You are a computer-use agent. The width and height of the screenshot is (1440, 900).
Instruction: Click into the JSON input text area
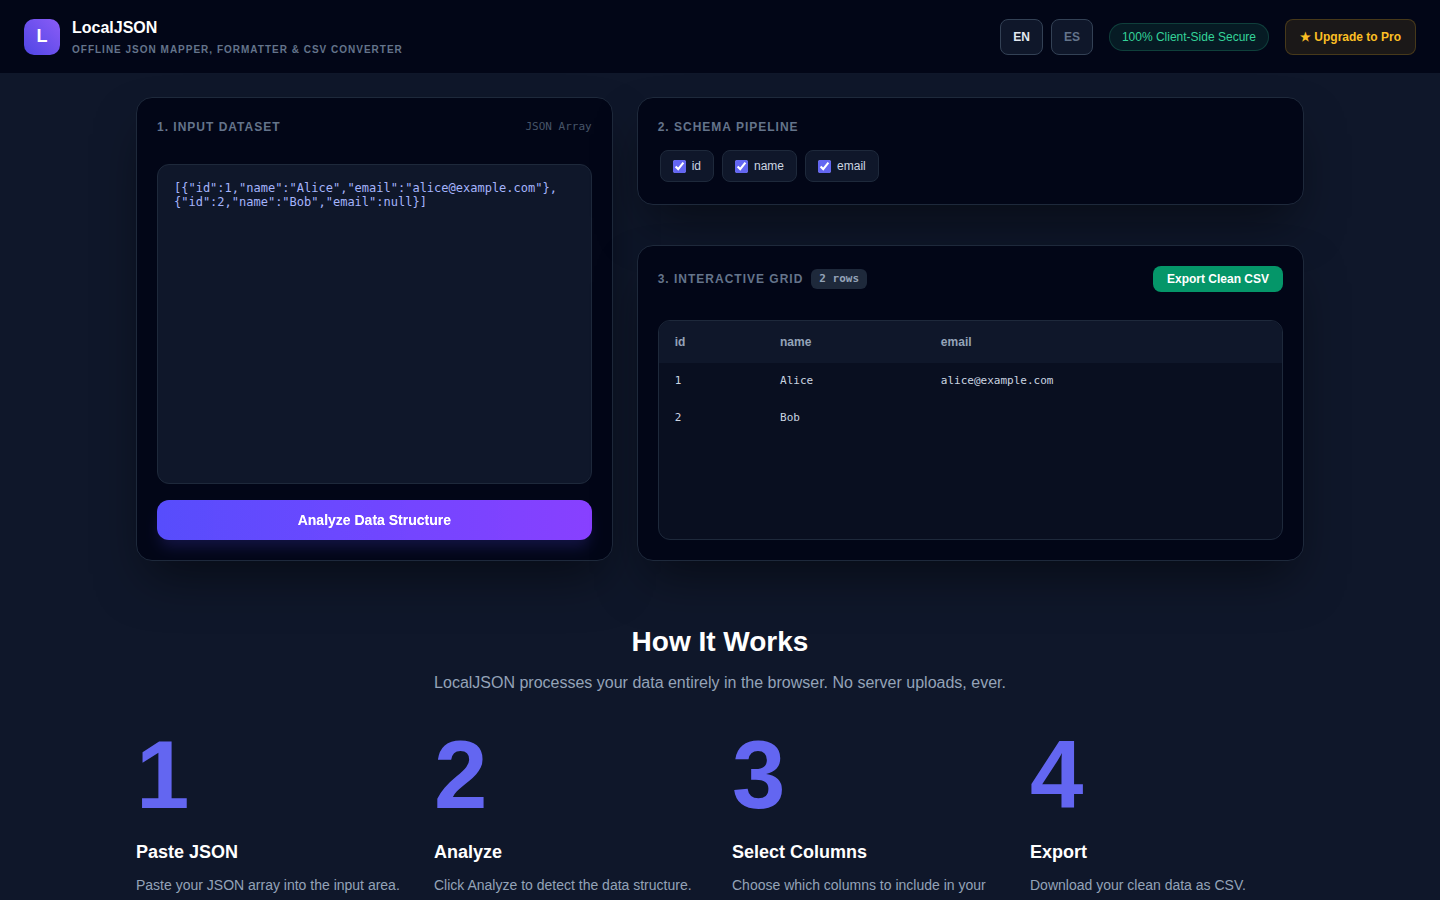tap(374, 324)
